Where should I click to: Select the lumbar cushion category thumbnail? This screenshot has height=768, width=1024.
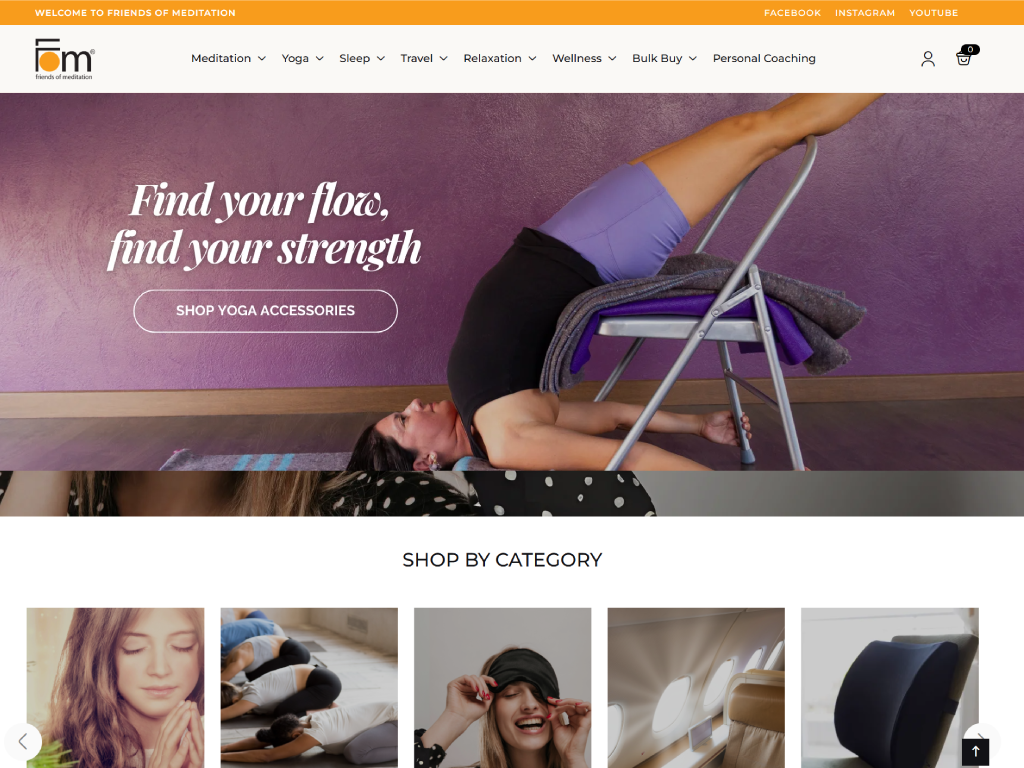point(889,688)
